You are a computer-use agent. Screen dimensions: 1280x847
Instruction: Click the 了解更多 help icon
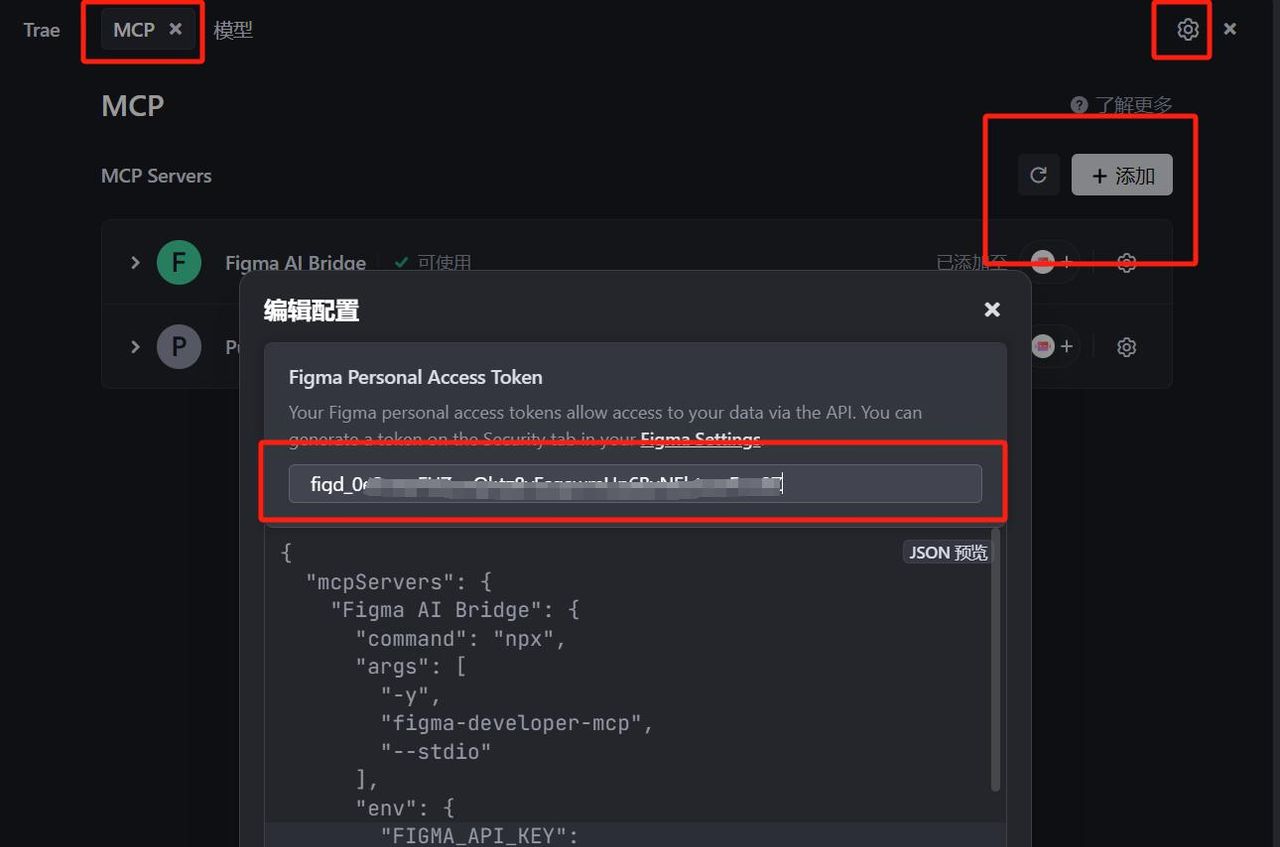coord(1079,105)
